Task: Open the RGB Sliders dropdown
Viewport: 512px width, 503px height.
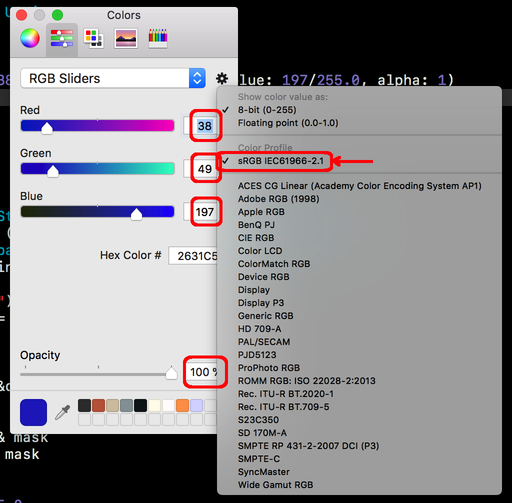Action: 113,78
